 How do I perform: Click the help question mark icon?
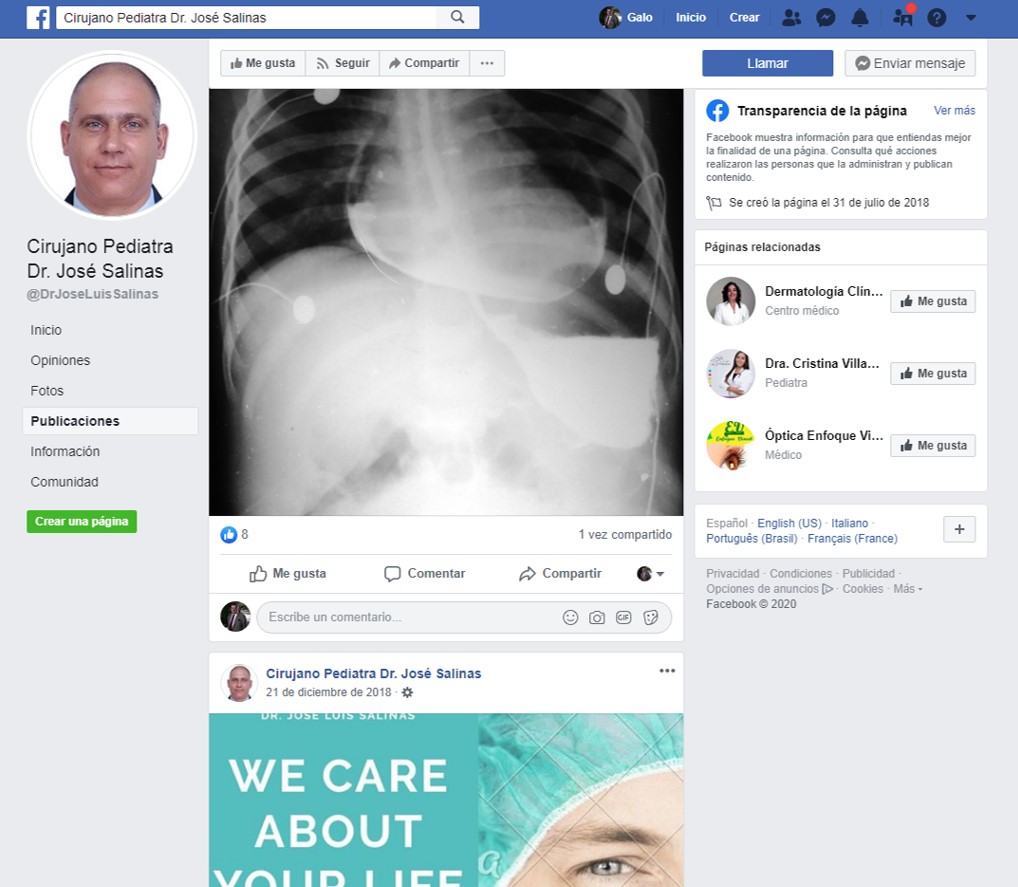[936, 17]
